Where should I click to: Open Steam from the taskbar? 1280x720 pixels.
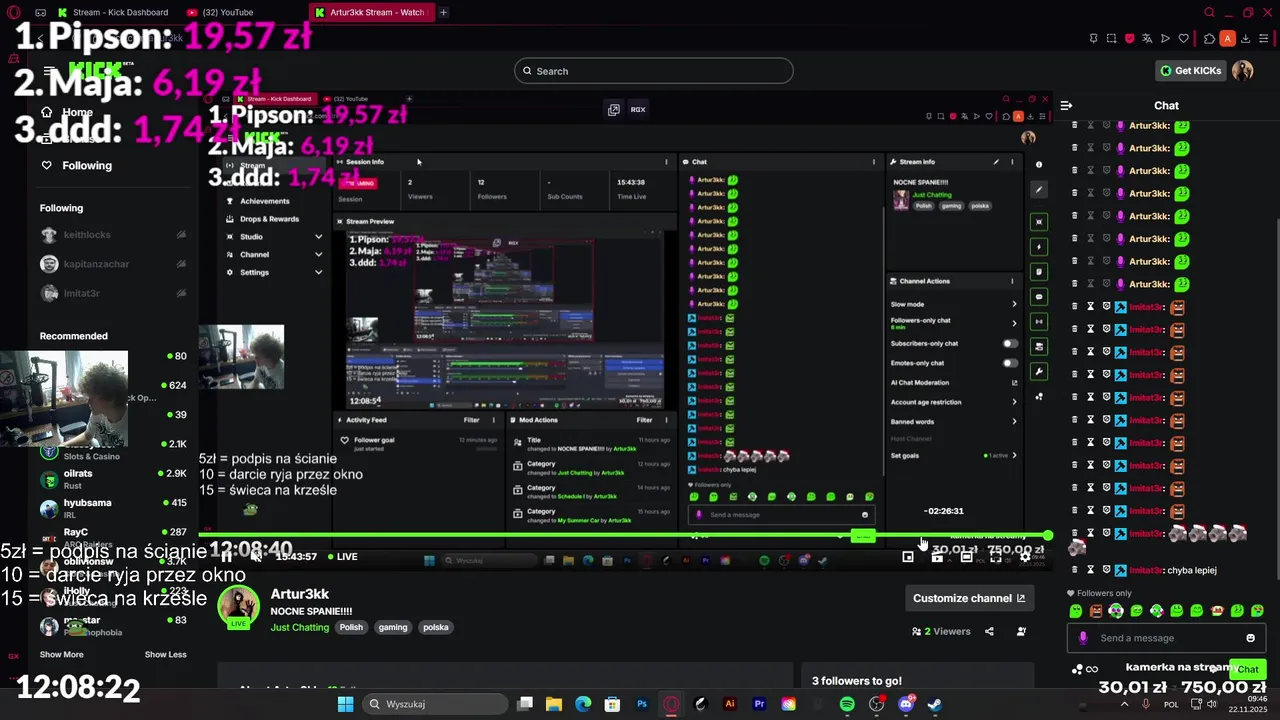click(935, 704)
